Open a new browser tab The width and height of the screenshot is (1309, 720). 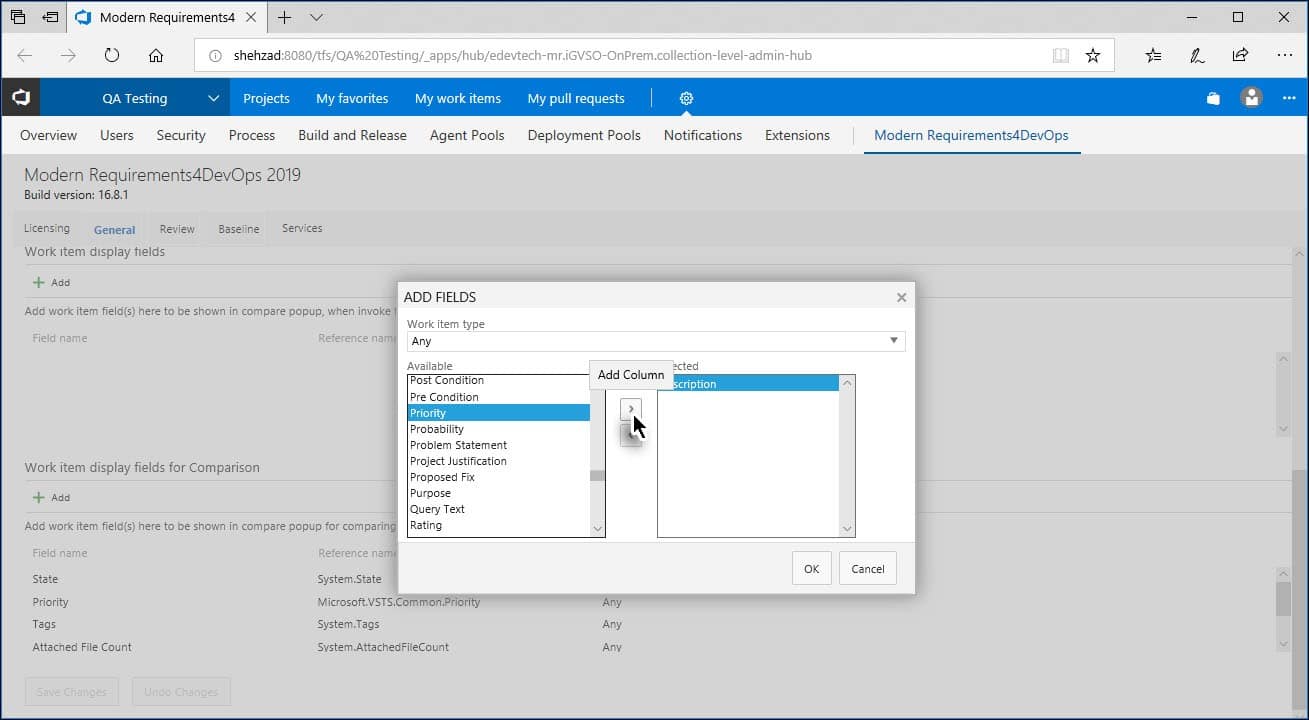click(285, 17)
